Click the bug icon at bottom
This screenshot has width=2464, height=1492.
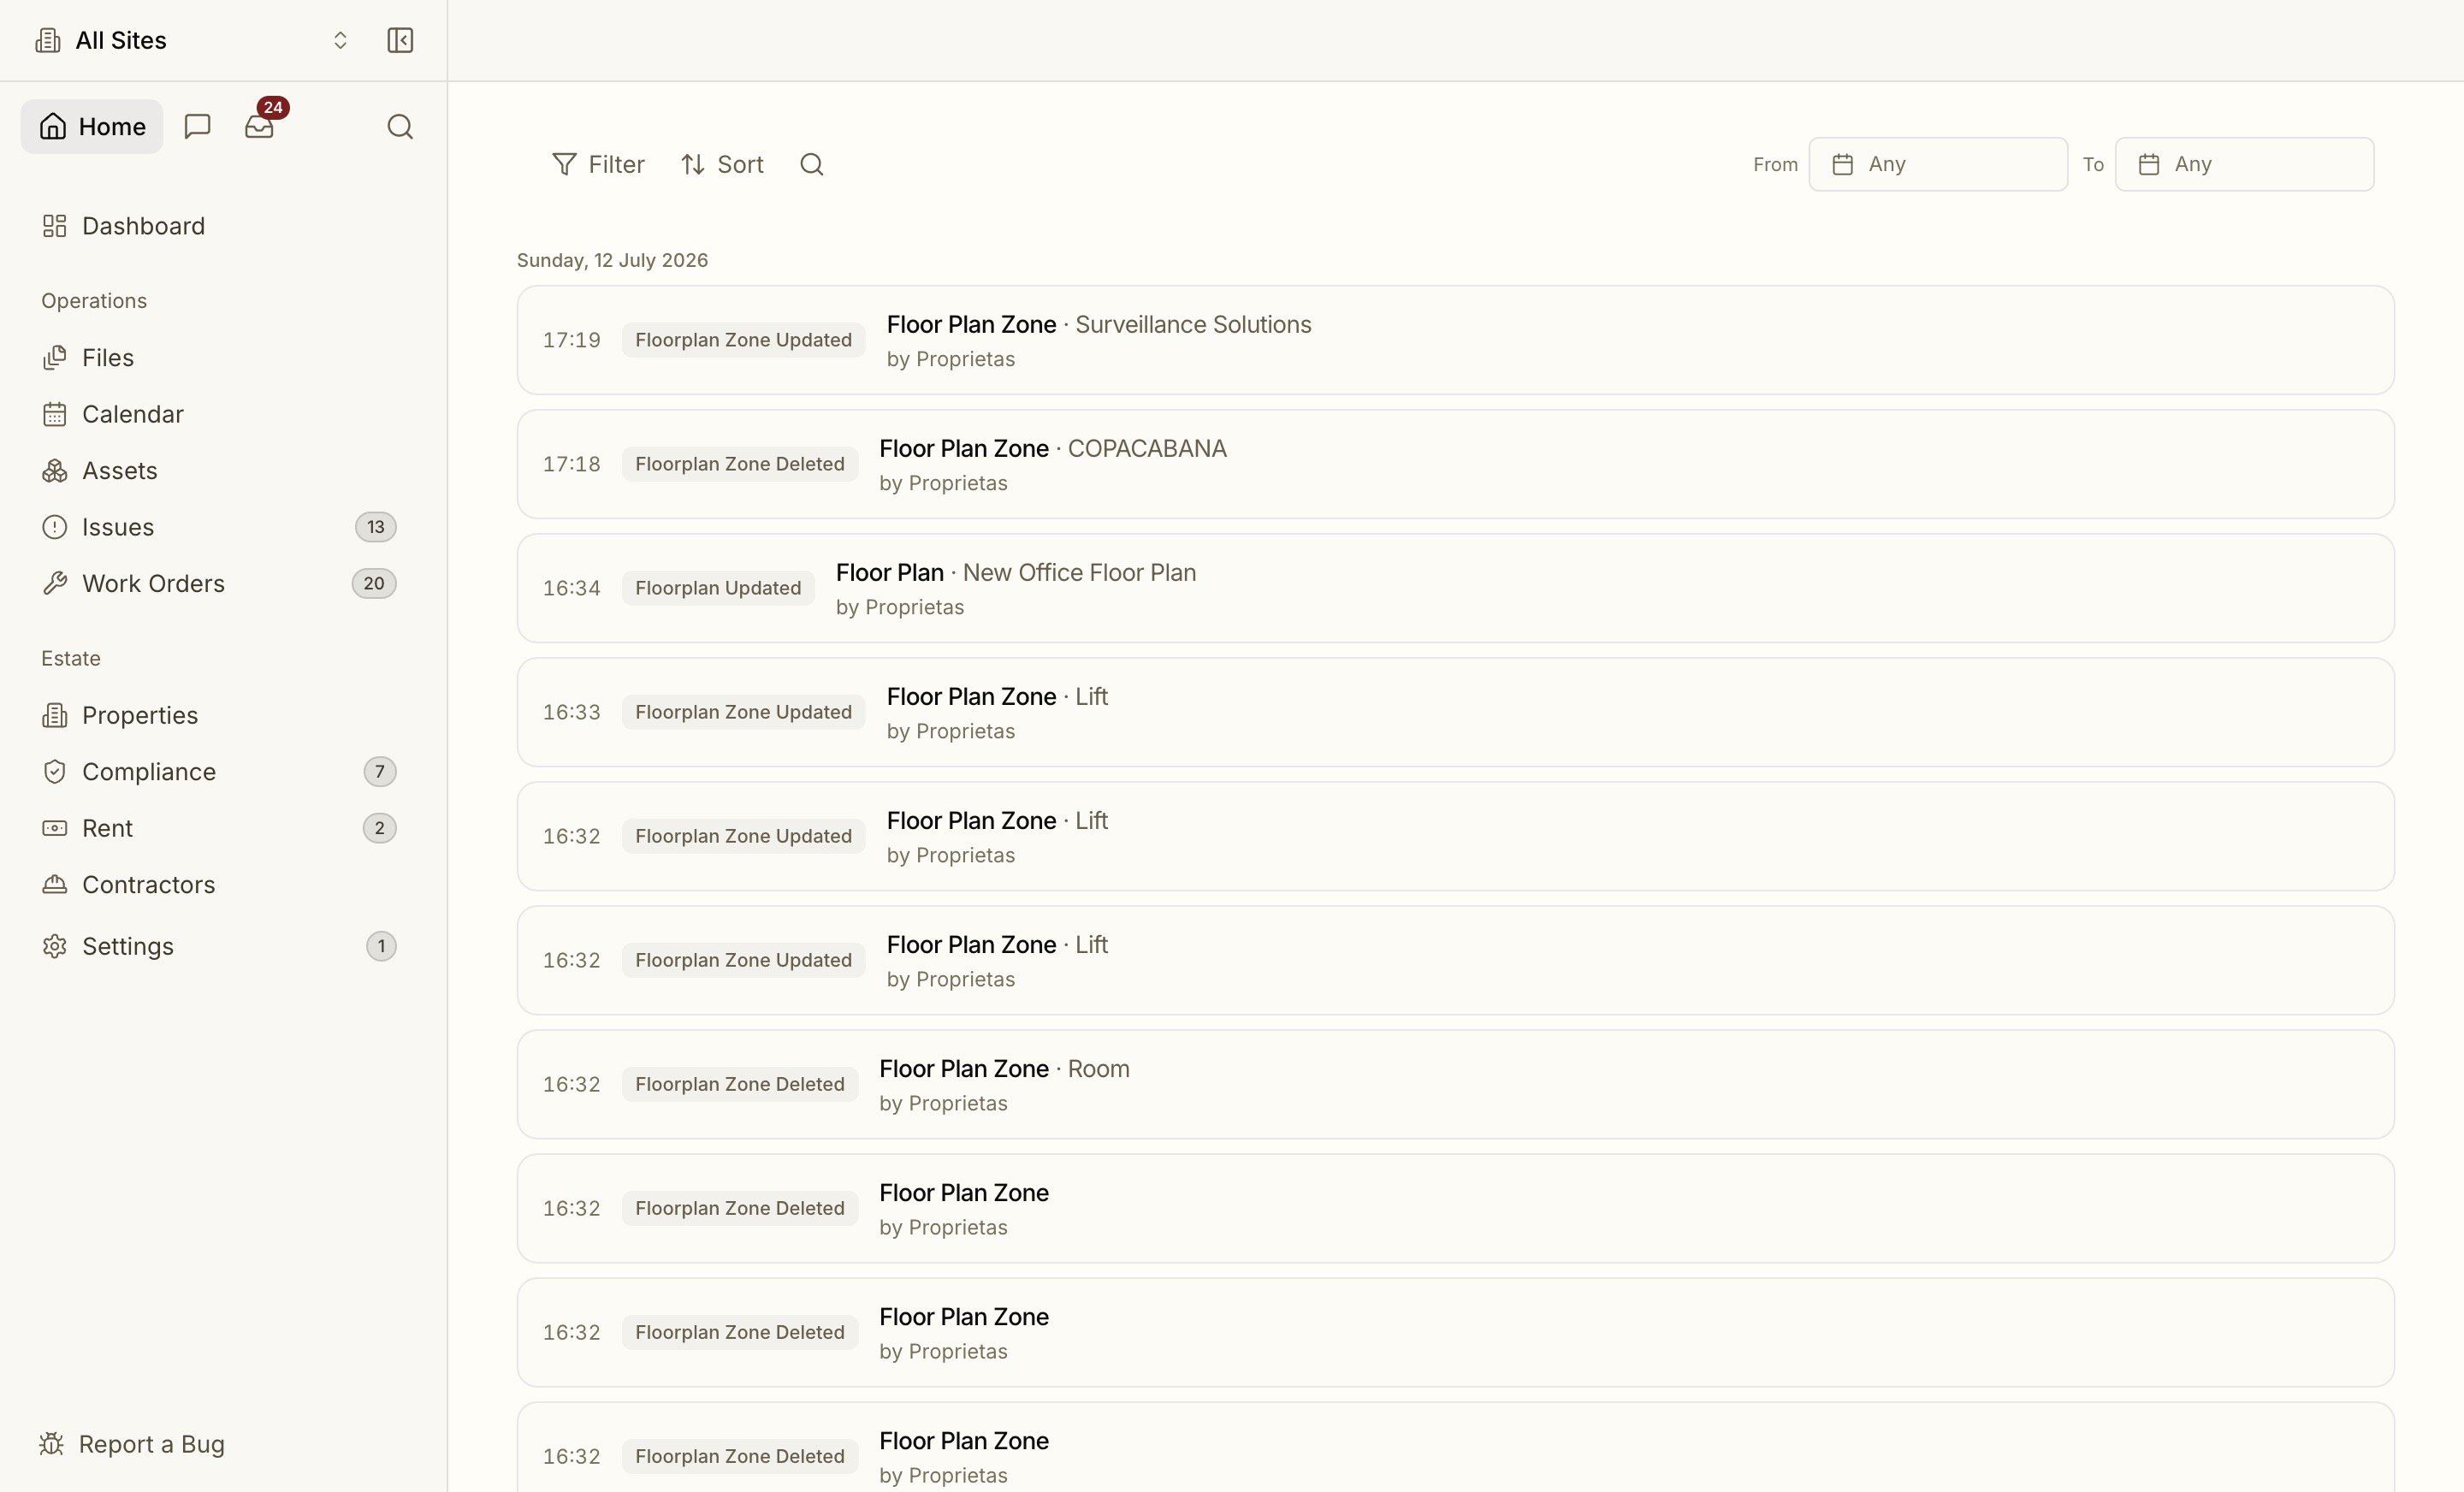coord(51,1444)
